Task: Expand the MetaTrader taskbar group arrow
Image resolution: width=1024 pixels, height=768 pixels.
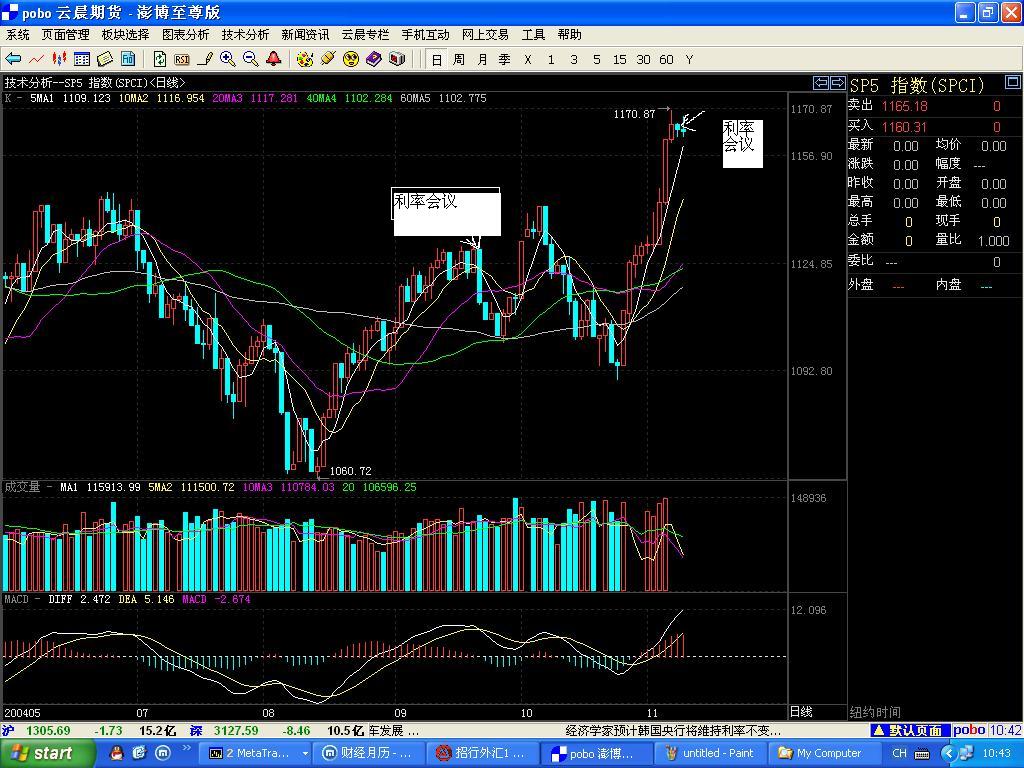Action: (x=304, y=754)
